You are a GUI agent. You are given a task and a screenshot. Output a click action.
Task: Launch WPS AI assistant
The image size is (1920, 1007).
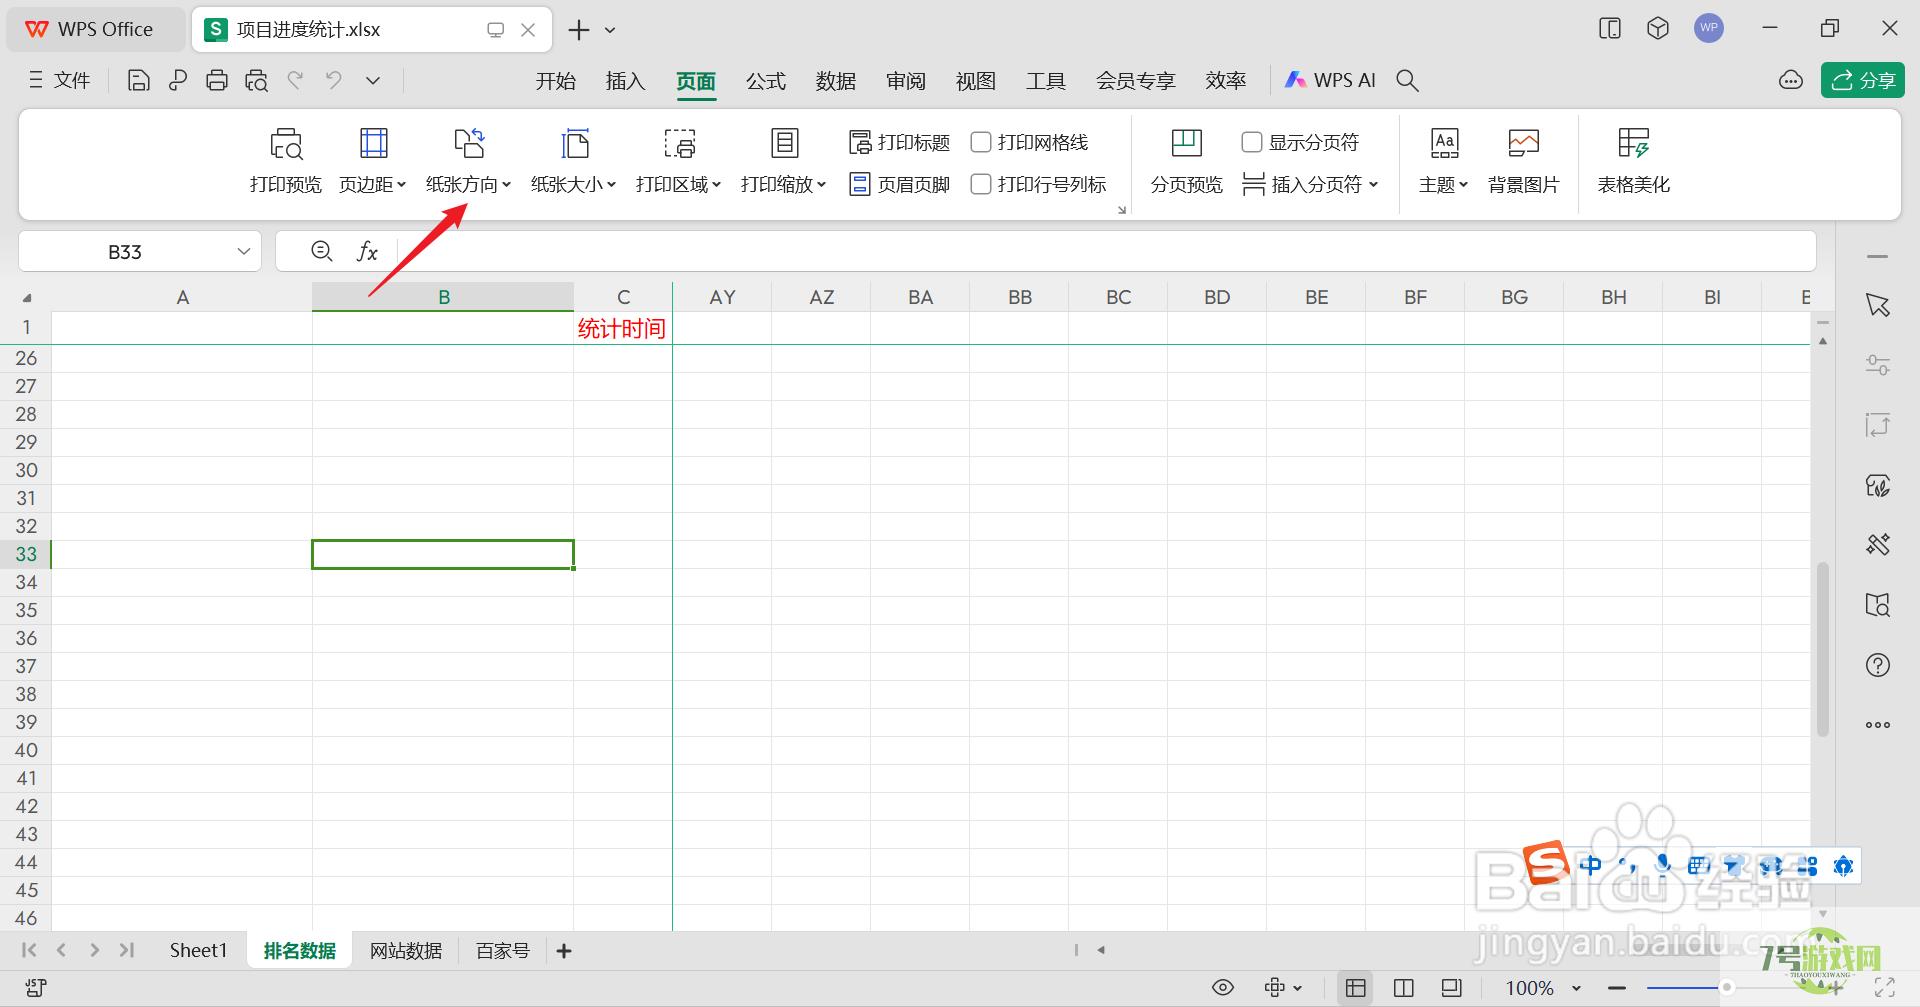pos(1330,81)
